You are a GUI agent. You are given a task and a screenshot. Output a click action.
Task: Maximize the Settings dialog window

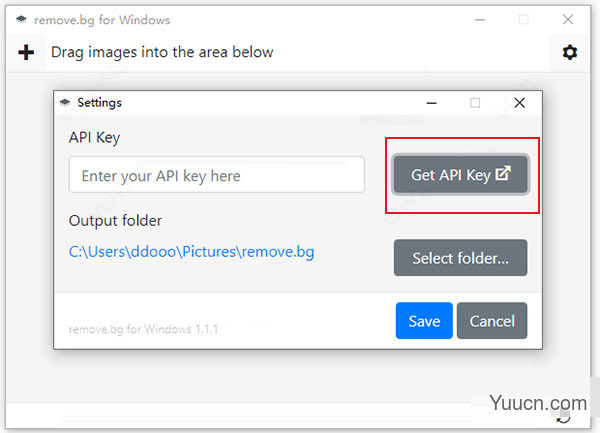click(x=475, y=102)
